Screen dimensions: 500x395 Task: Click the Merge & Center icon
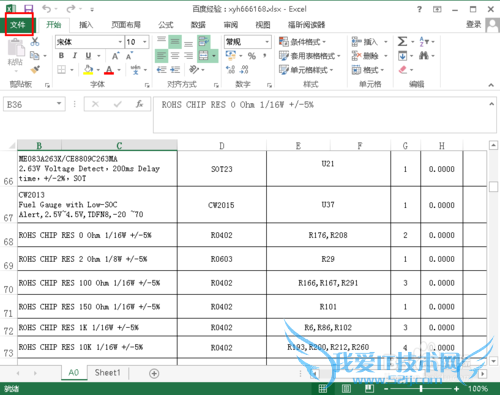pos(203,56)
